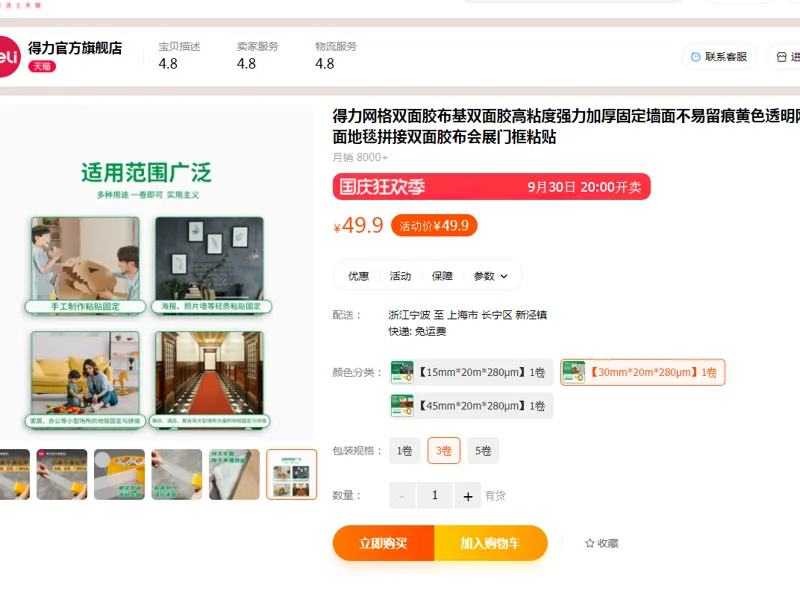The image size is (800, 605).
Task: Open the 保障 tab
Action: coord(442,276)
